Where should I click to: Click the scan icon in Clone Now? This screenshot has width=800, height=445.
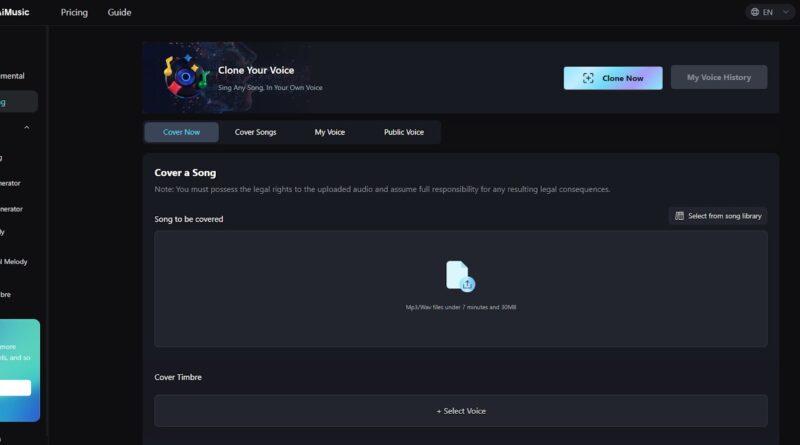click(x=588, y=78)
